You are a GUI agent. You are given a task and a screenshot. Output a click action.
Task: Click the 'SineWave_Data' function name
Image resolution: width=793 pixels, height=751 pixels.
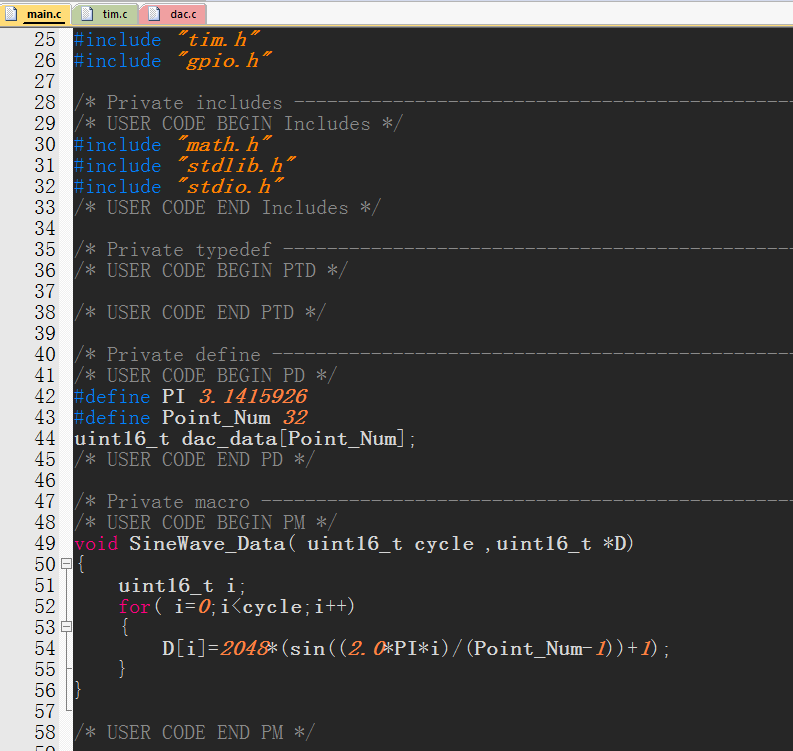point(207,544)
